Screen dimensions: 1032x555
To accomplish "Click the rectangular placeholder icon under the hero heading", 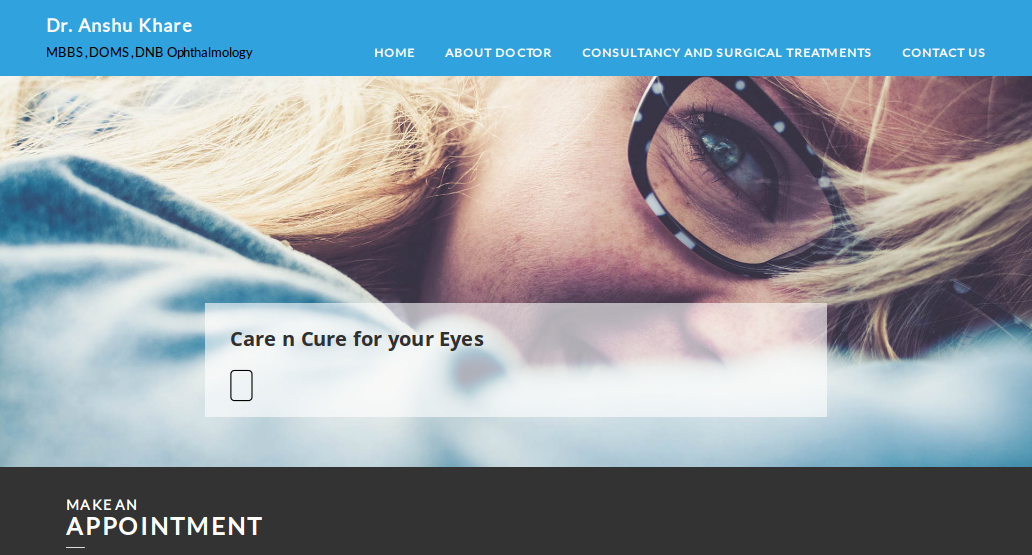I will pos(241,385).
